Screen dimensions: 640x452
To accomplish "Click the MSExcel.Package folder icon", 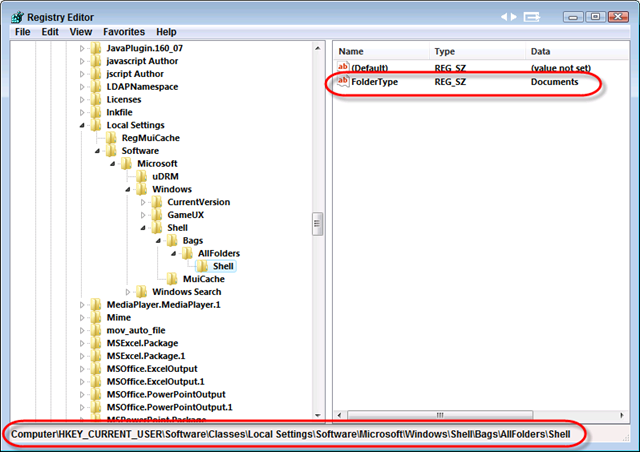I will tap(96, 343).
